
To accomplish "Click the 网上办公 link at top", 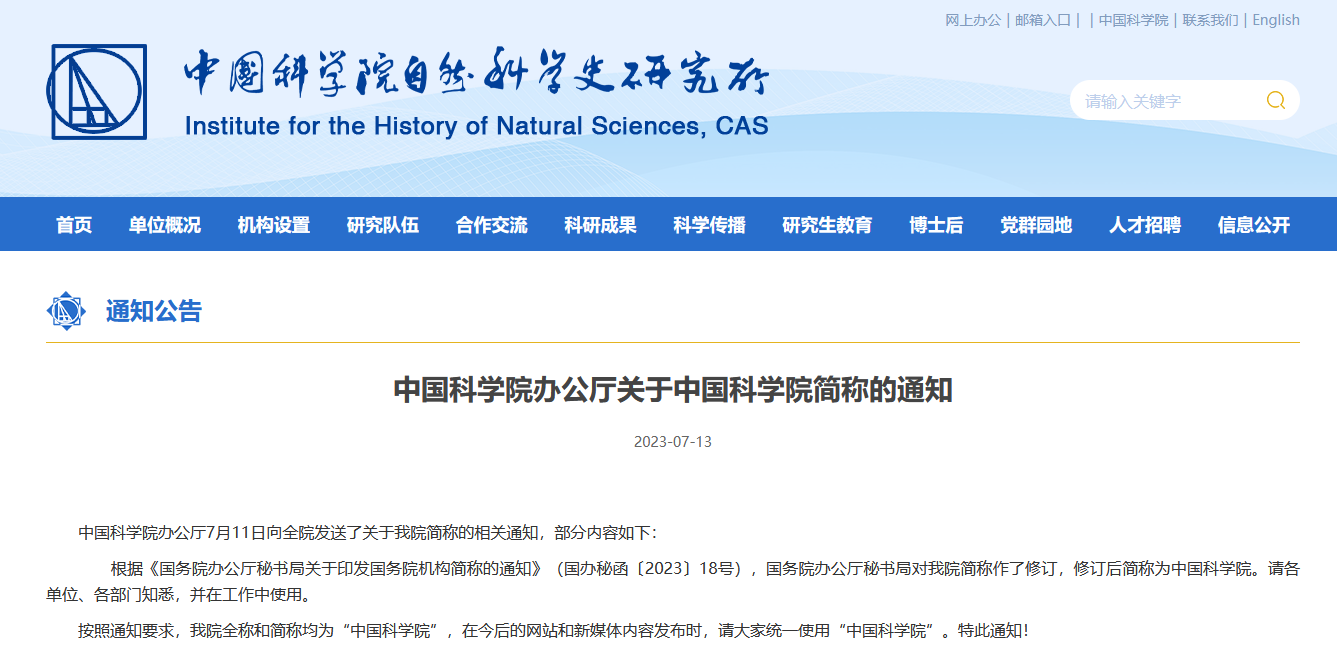I will 973,20.
